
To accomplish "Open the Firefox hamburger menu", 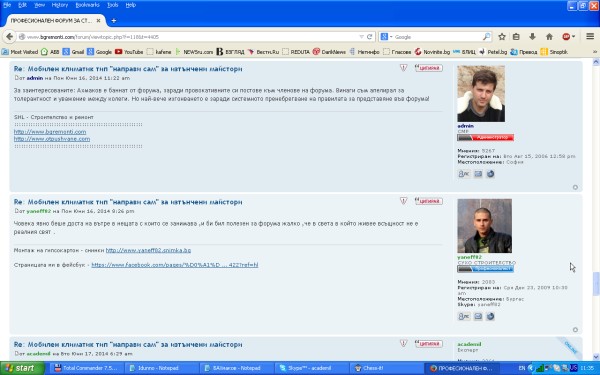I will [x=590, y=36].
